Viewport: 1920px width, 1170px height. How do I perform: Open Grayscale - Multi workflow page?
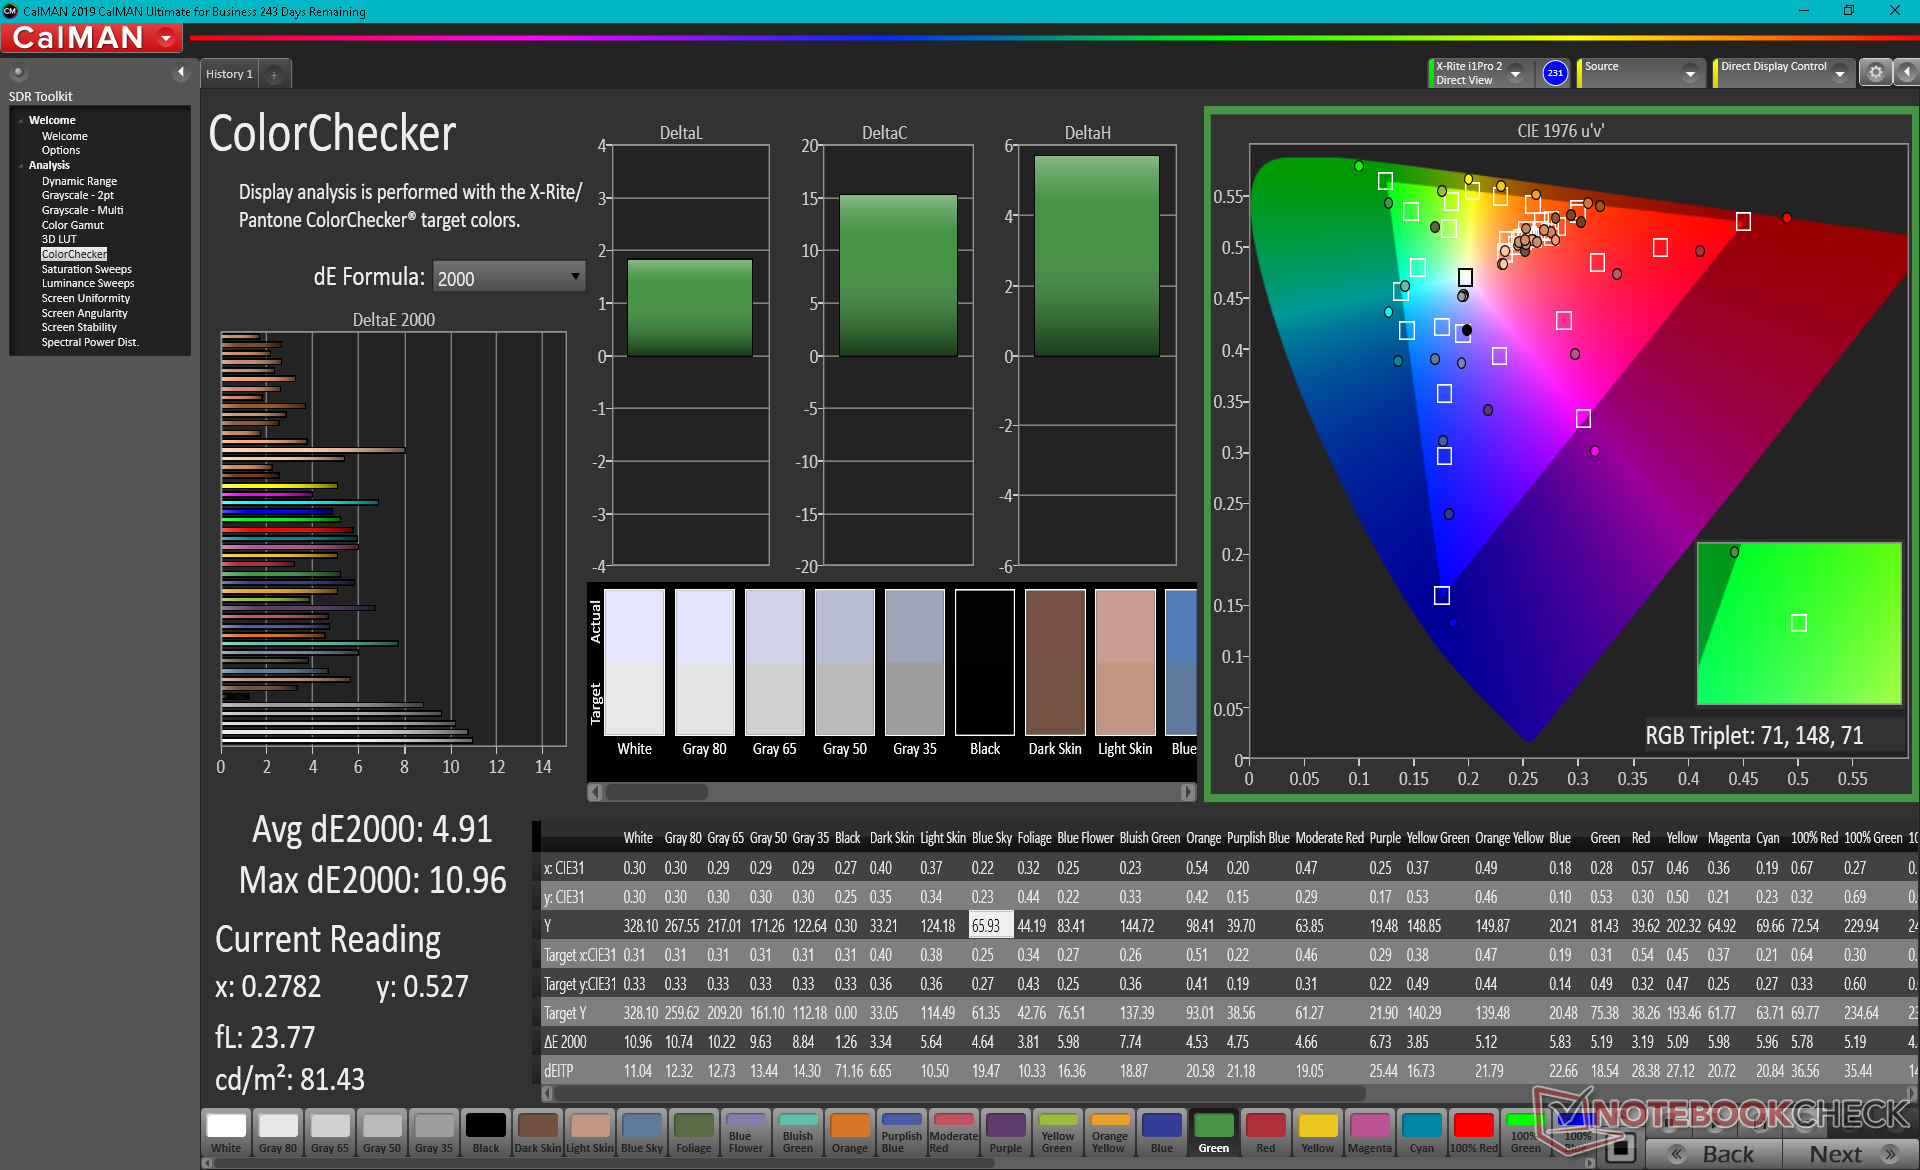point(82,210)
